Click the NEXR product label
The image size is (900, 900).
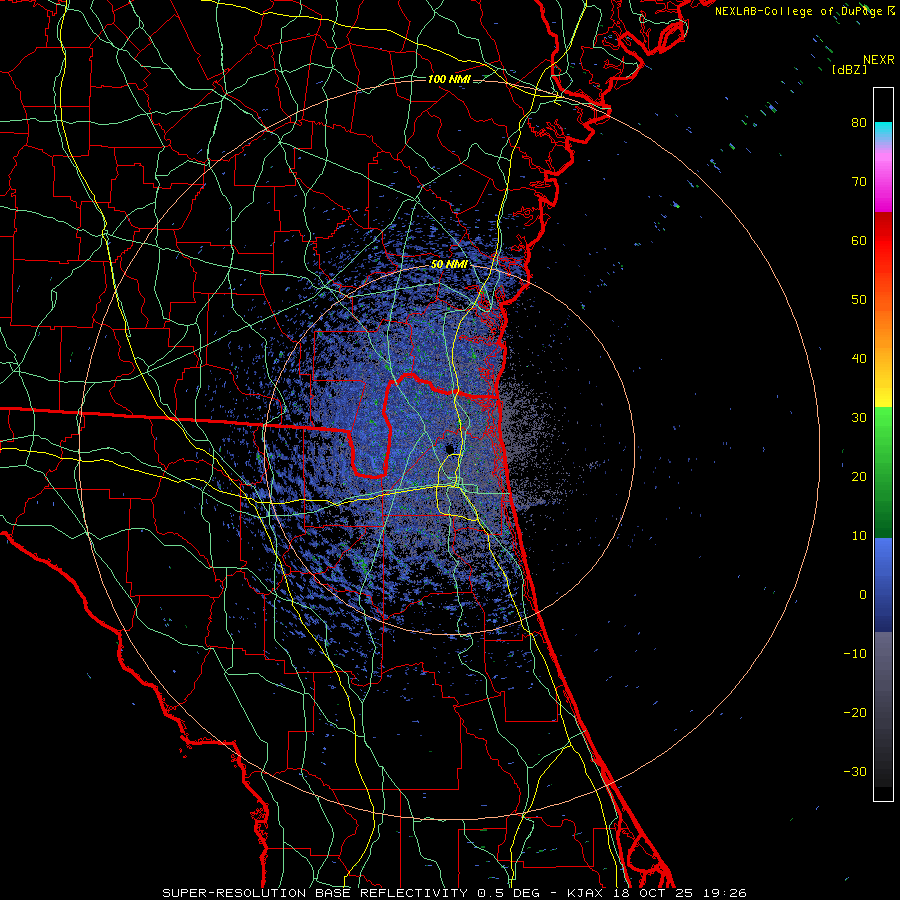tap(878, 60)
